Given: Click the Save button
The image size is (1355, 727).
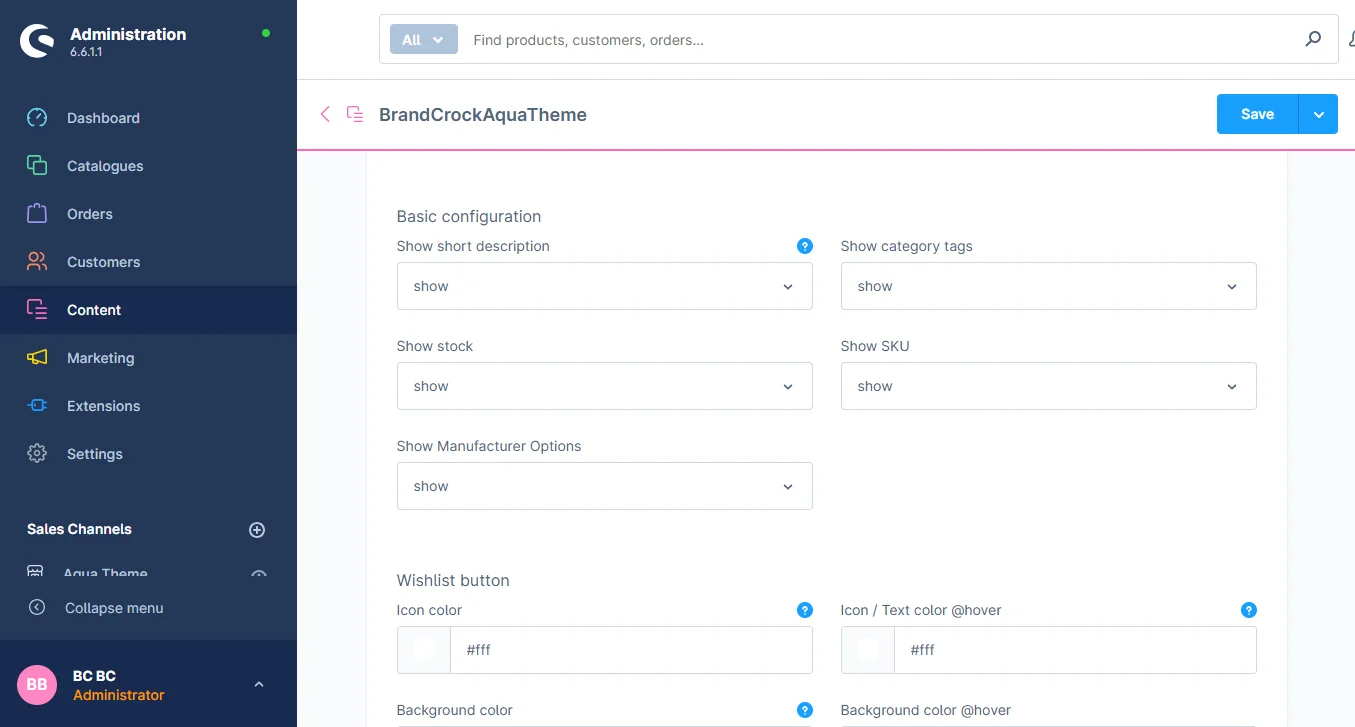Looking at the screenshot, I should (1257, 114).
